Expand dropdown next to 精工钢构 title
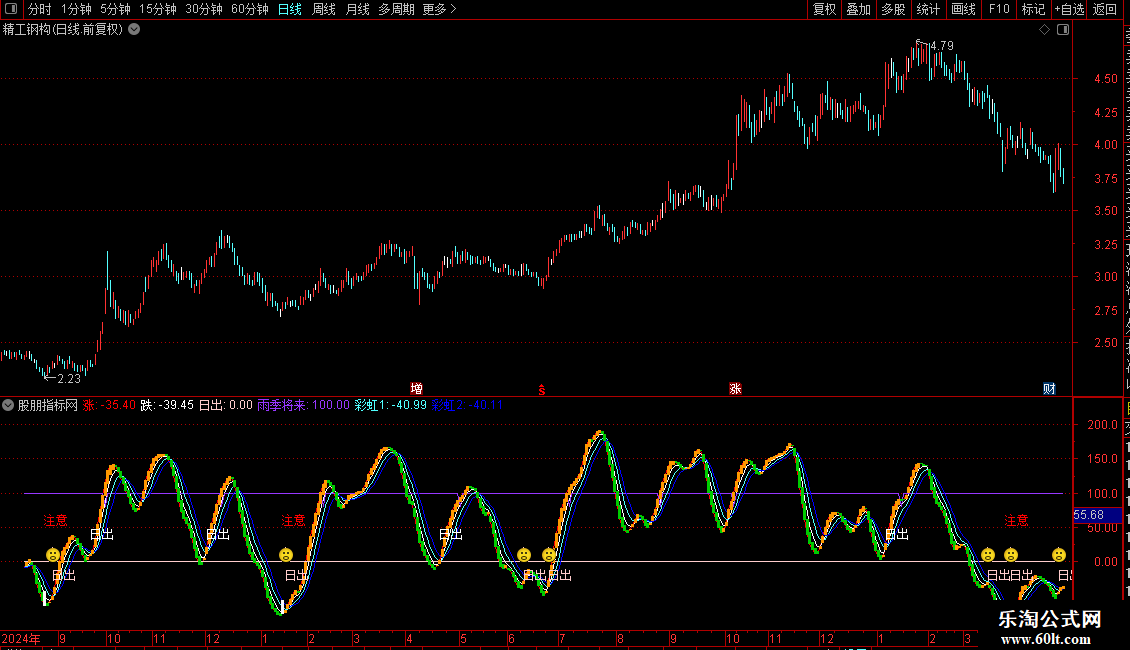 click(x=134, y=30)
